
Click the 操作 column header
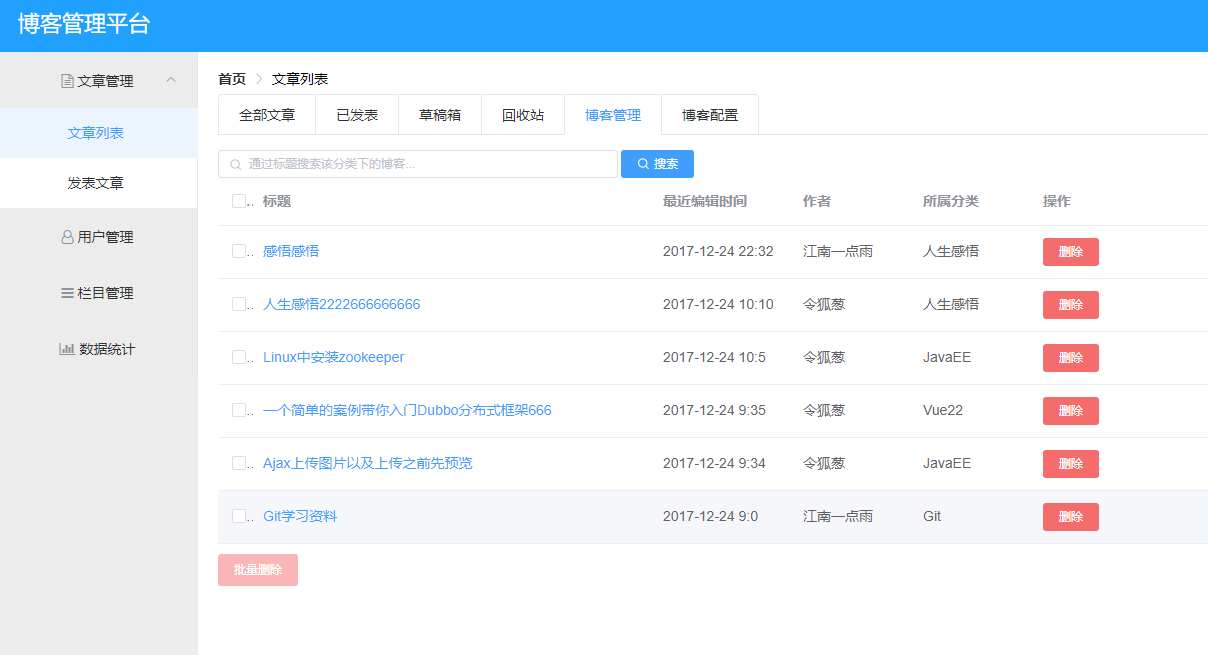(1057, 201)
